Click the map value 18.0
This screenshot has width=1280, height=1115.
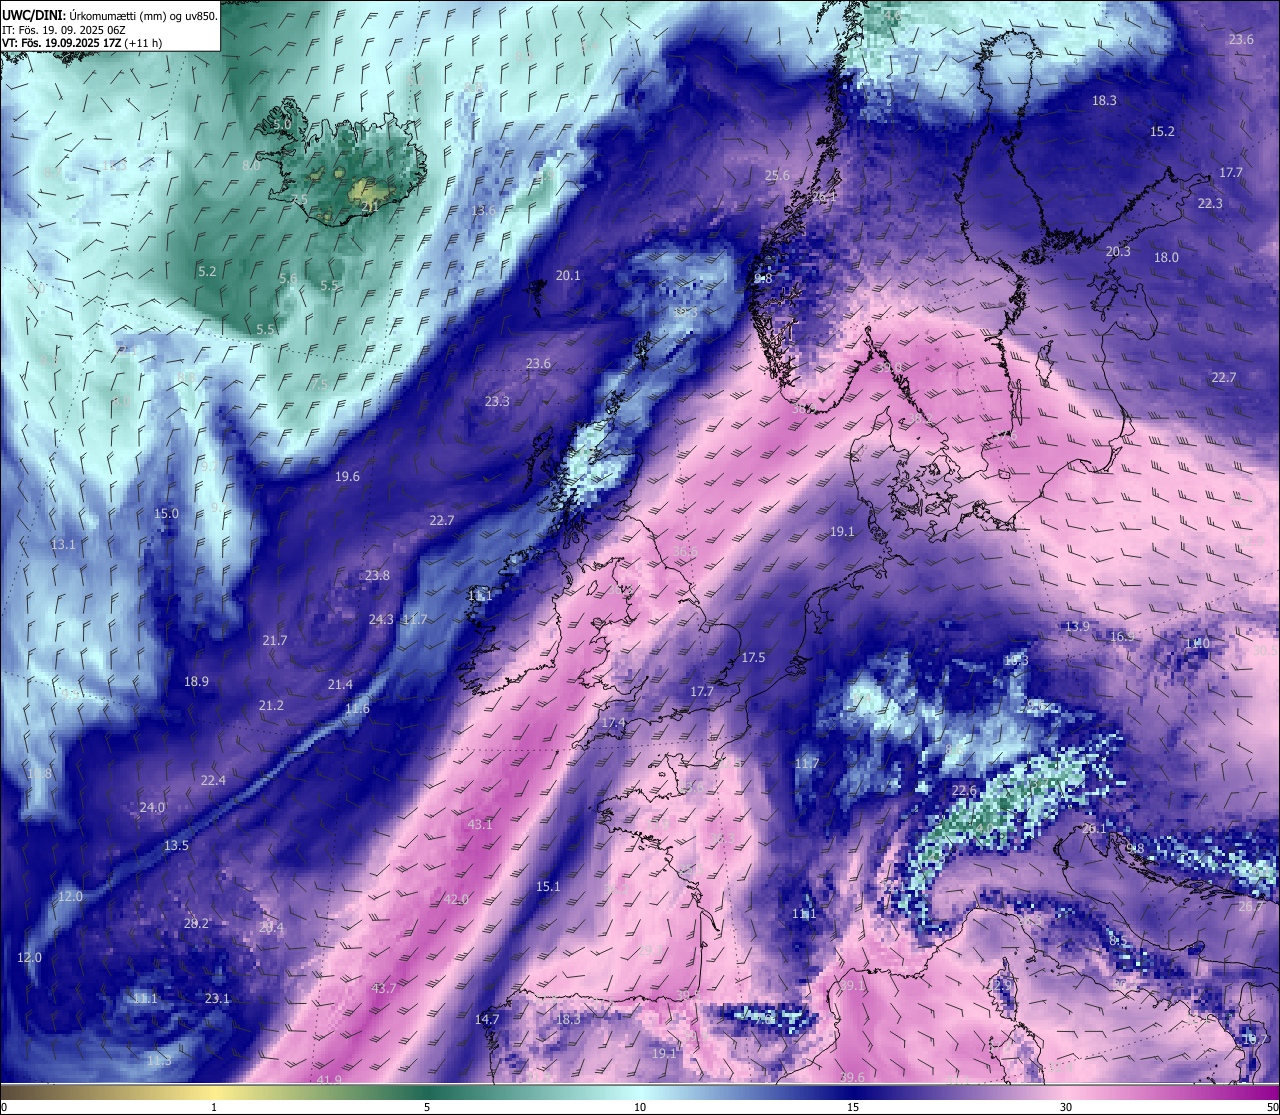coord(1166,258)
